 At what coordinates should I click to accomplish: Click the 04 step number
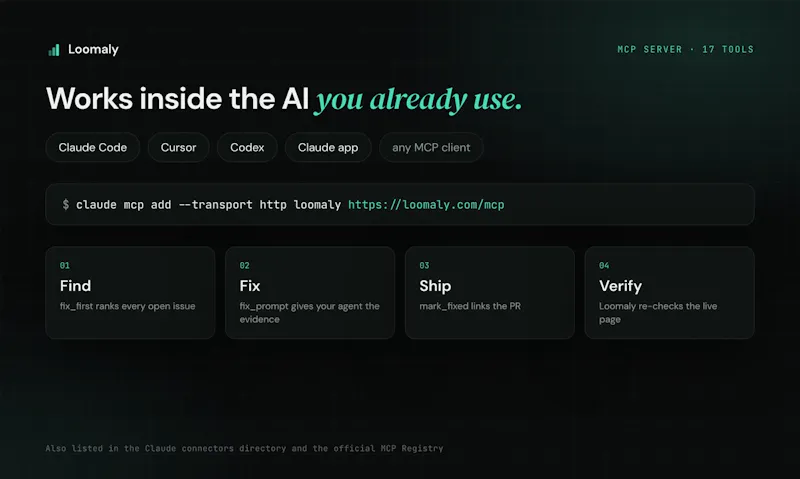(x=604, y=265)
